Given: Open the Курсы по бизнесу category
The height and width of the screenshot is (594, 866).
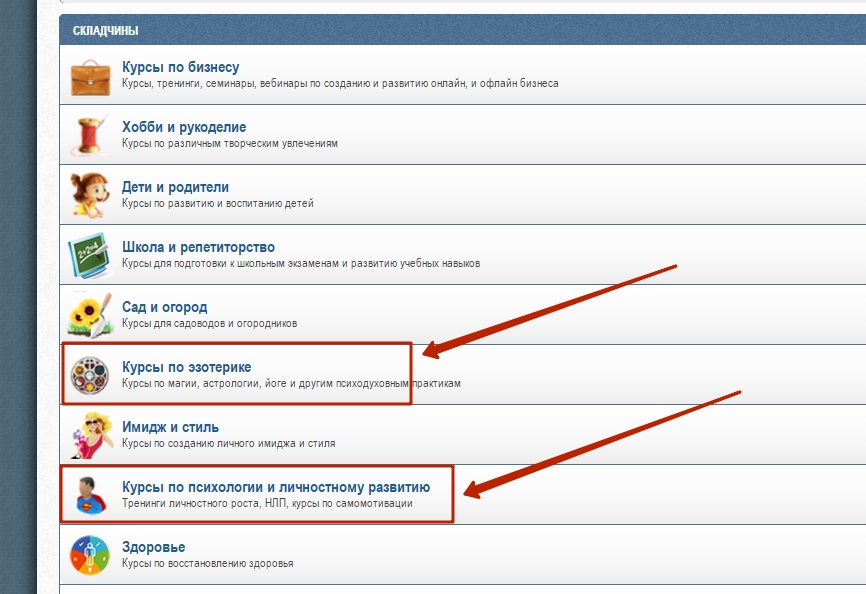Looking at the screenshot, I should pos(180,67).
